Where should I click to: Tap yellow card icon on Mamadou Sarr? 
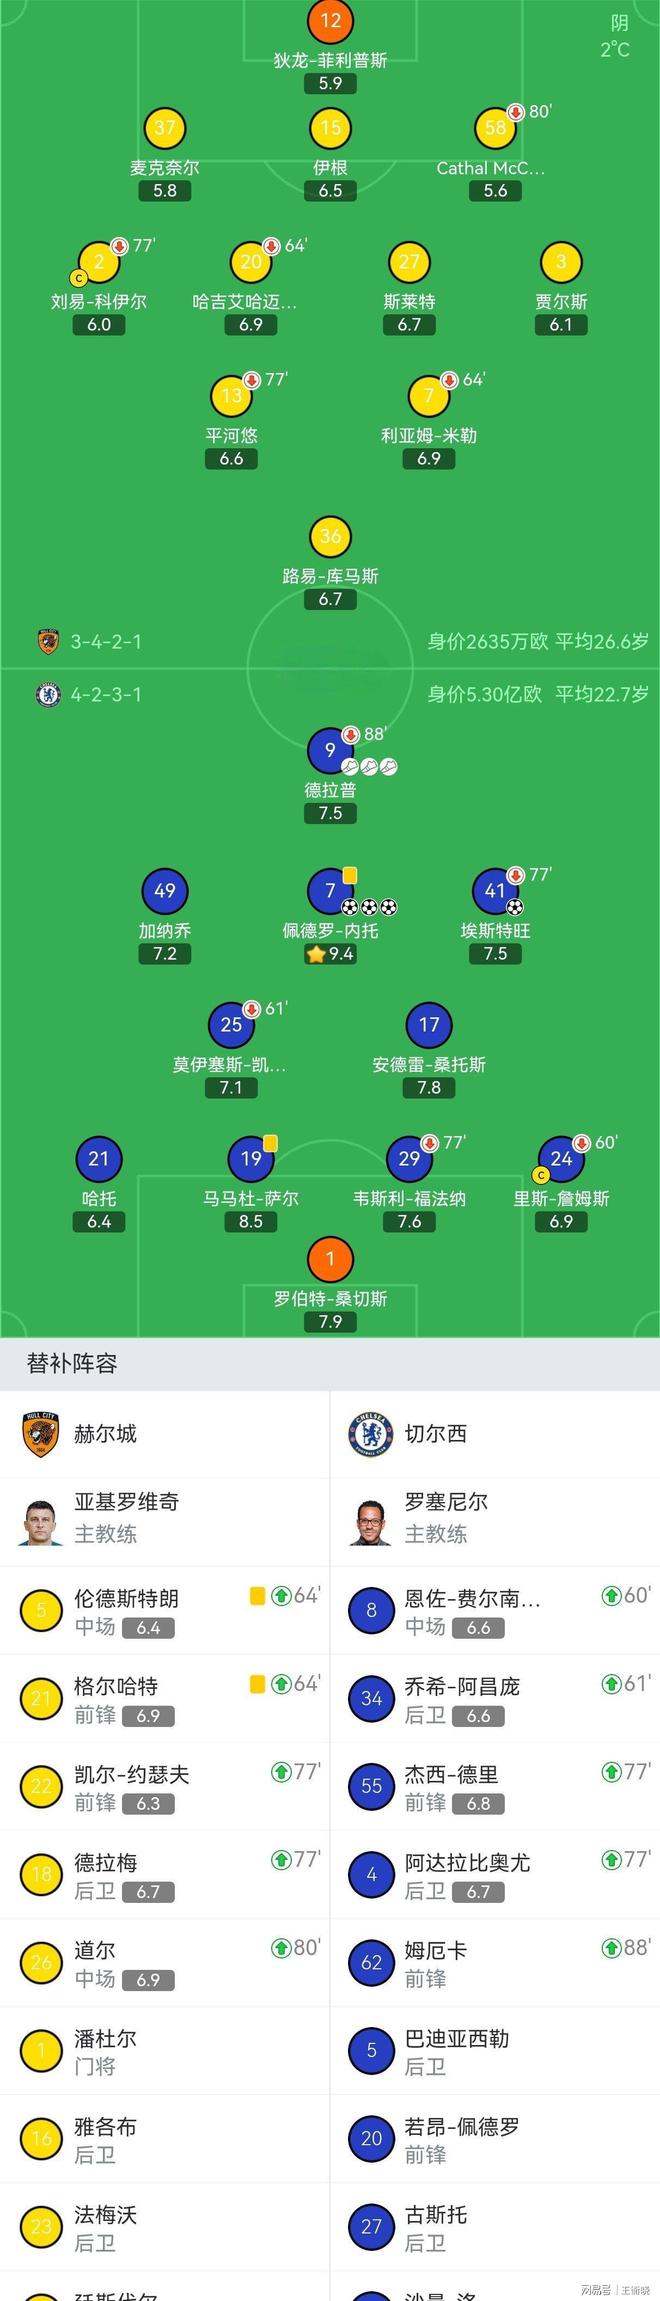[x=270, y=1143]
